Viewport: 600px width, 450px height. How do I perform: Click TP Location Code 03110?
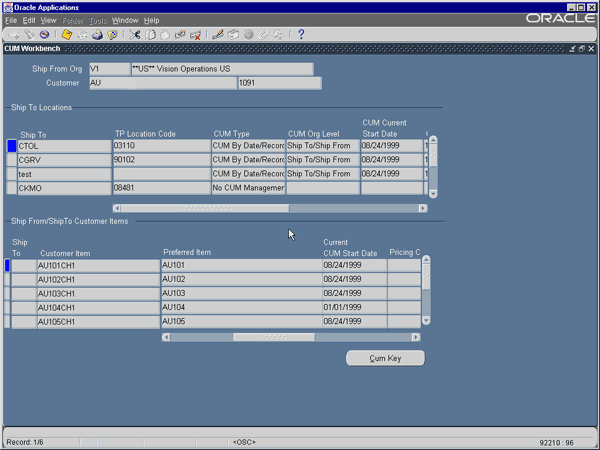point(161,146)
